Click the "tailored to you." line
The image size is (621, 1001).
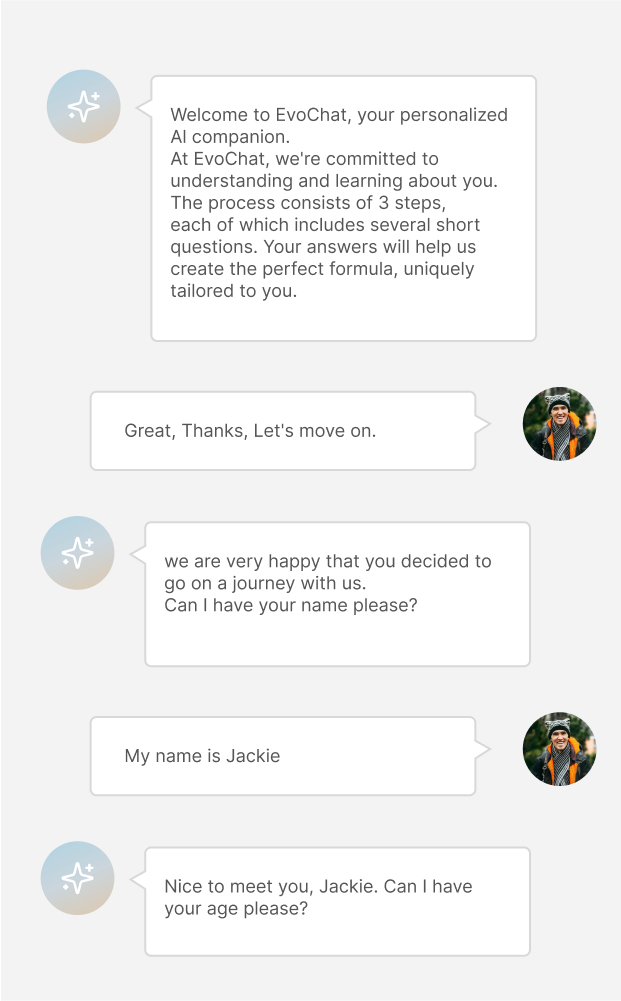point(233,291)
